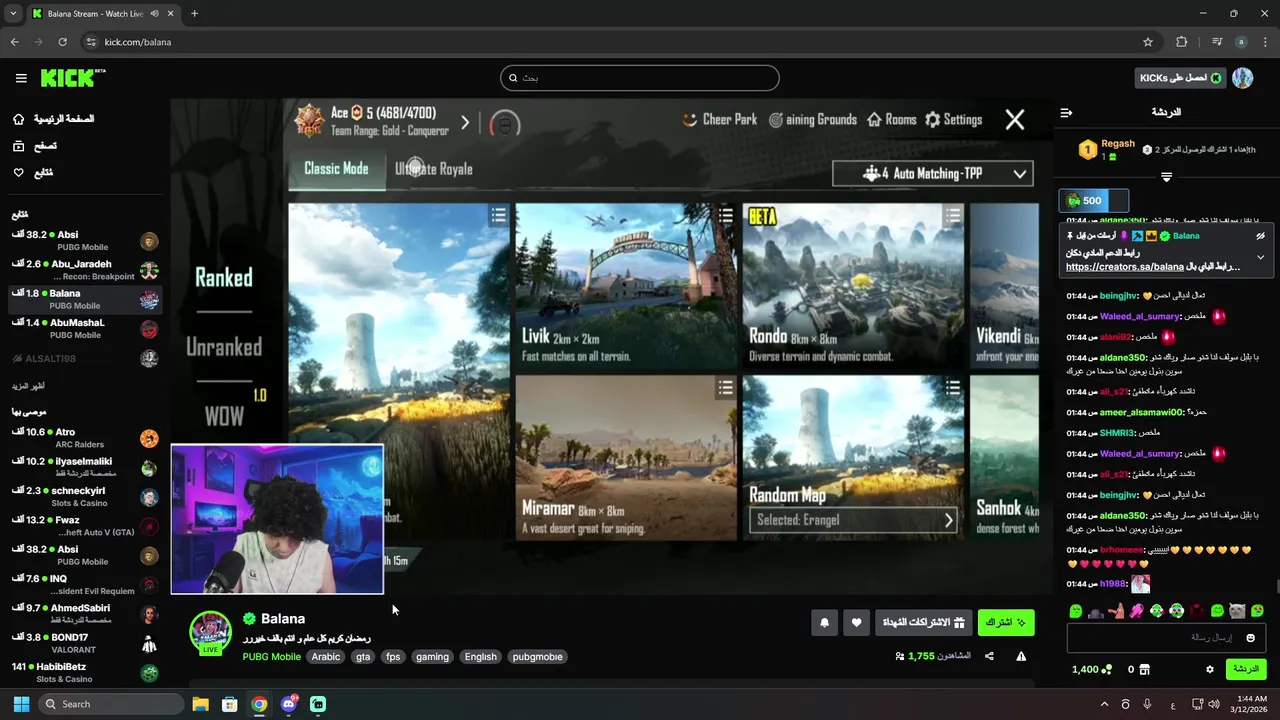Viewport: 1280px width, 720px height.
Task: Open the Home page sidebar icon
Action: [x=18, y=119]
